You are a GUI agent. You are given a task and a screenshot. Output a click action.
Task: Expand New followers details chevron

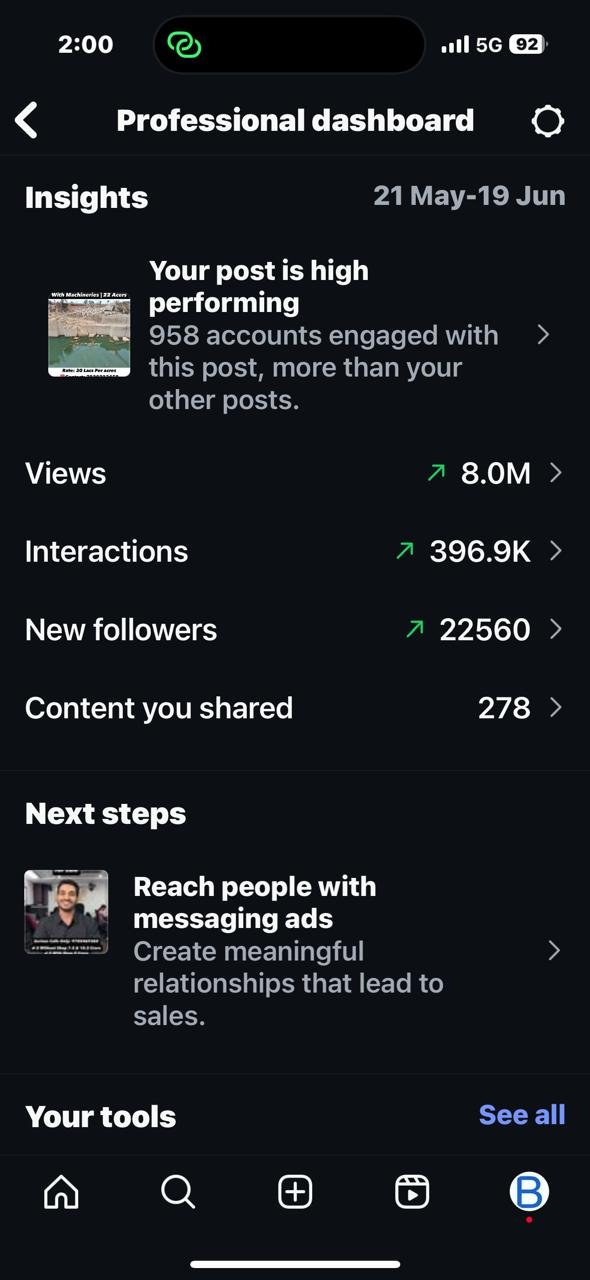click(556, 629)
